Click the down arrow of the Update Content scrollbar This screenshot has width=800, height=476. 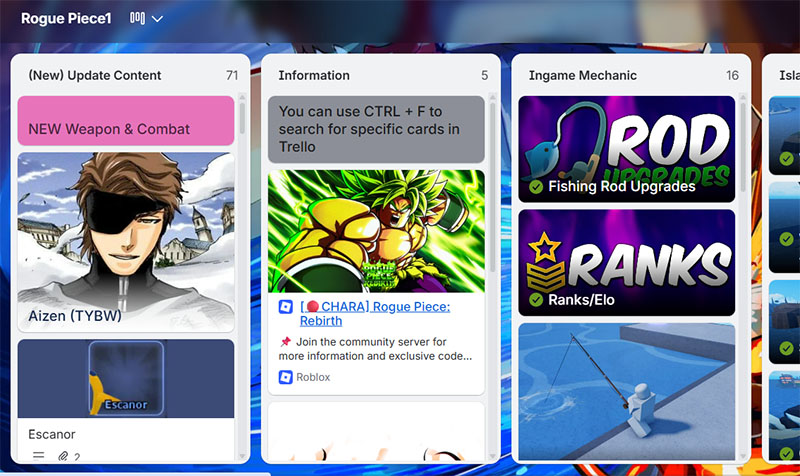click(x=242, y=456)
